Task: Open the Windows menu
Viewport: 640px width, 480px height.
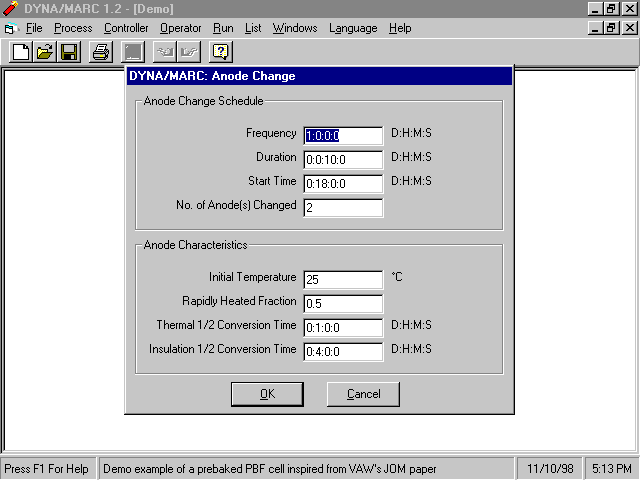Action: click(x=295, y=28)
